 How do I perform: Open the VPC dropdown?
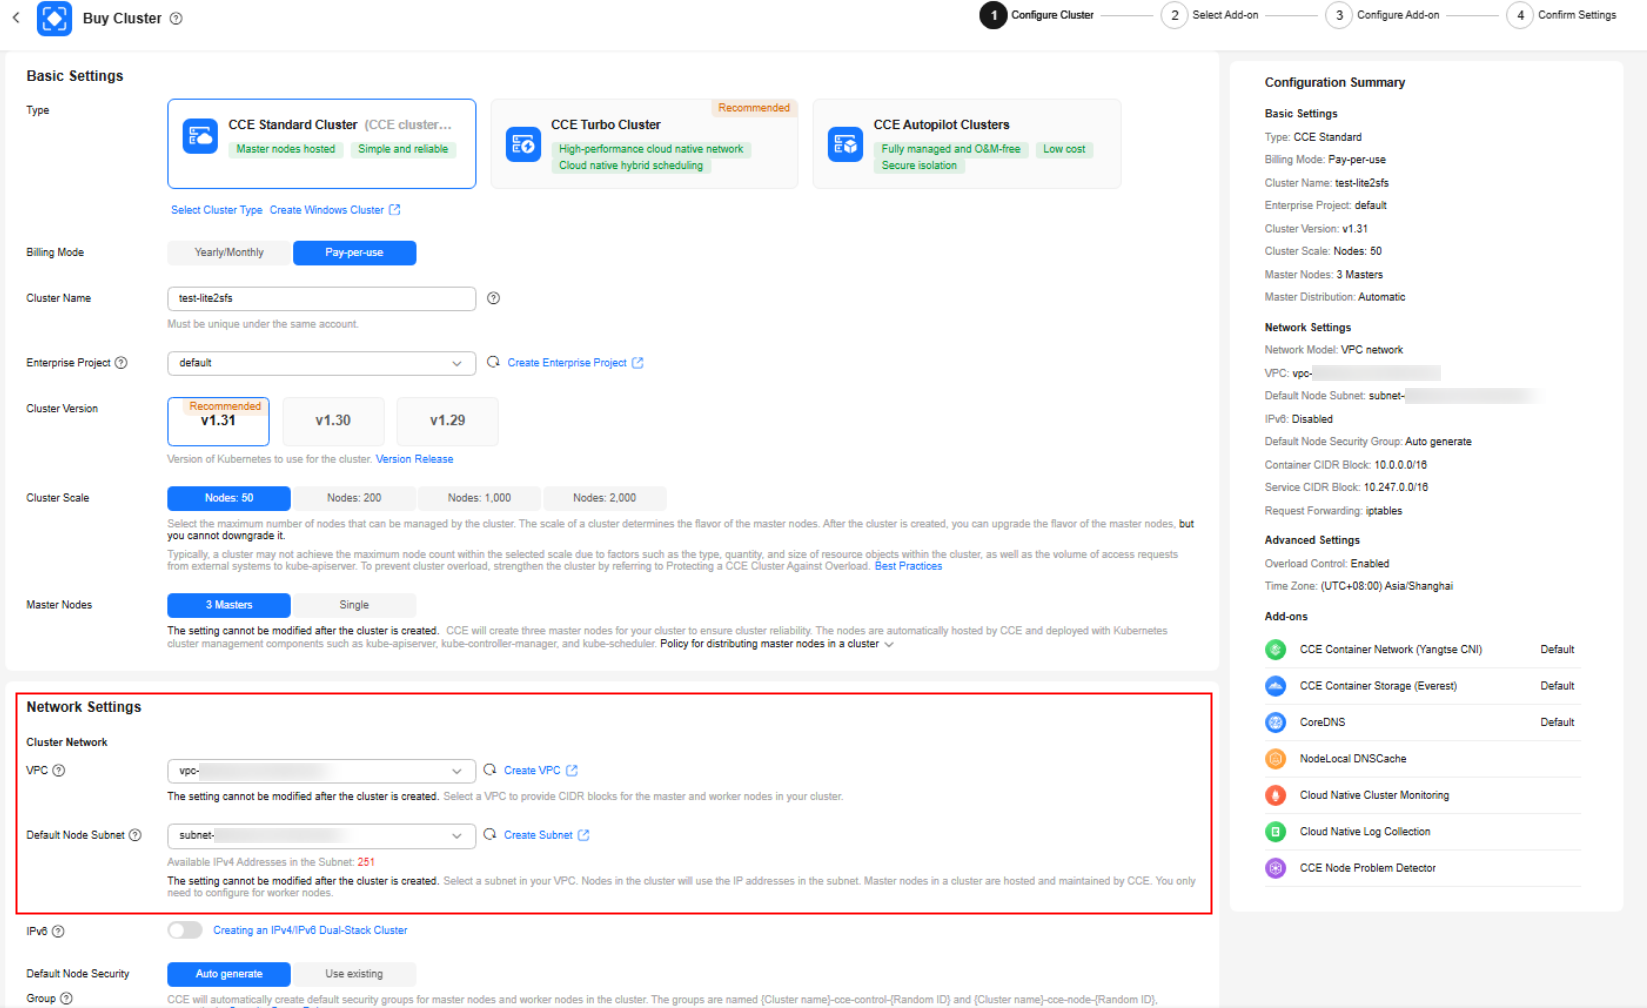(321, 771)
